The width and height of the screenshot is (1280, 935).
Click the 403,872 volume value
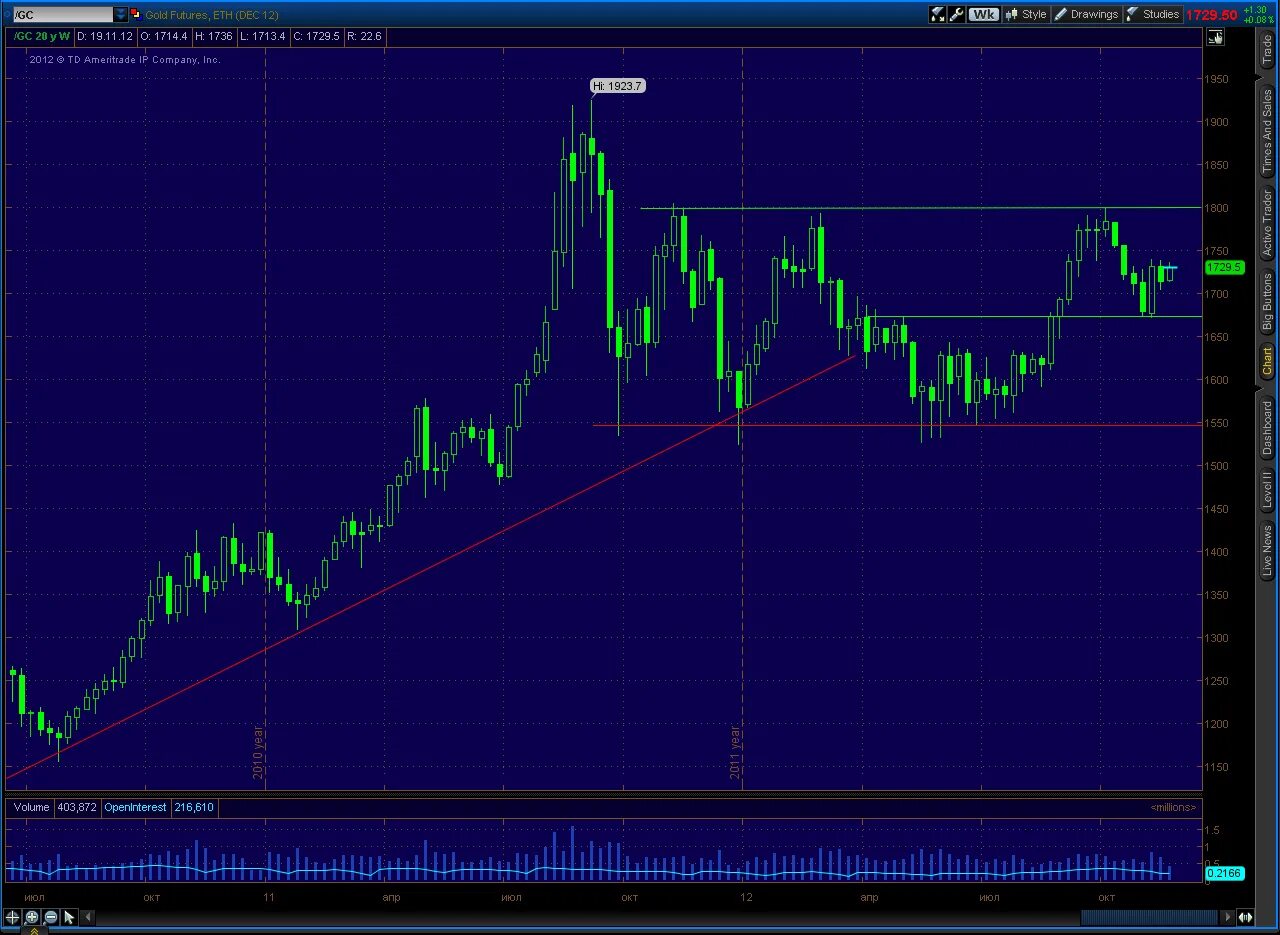coord(75,807)
